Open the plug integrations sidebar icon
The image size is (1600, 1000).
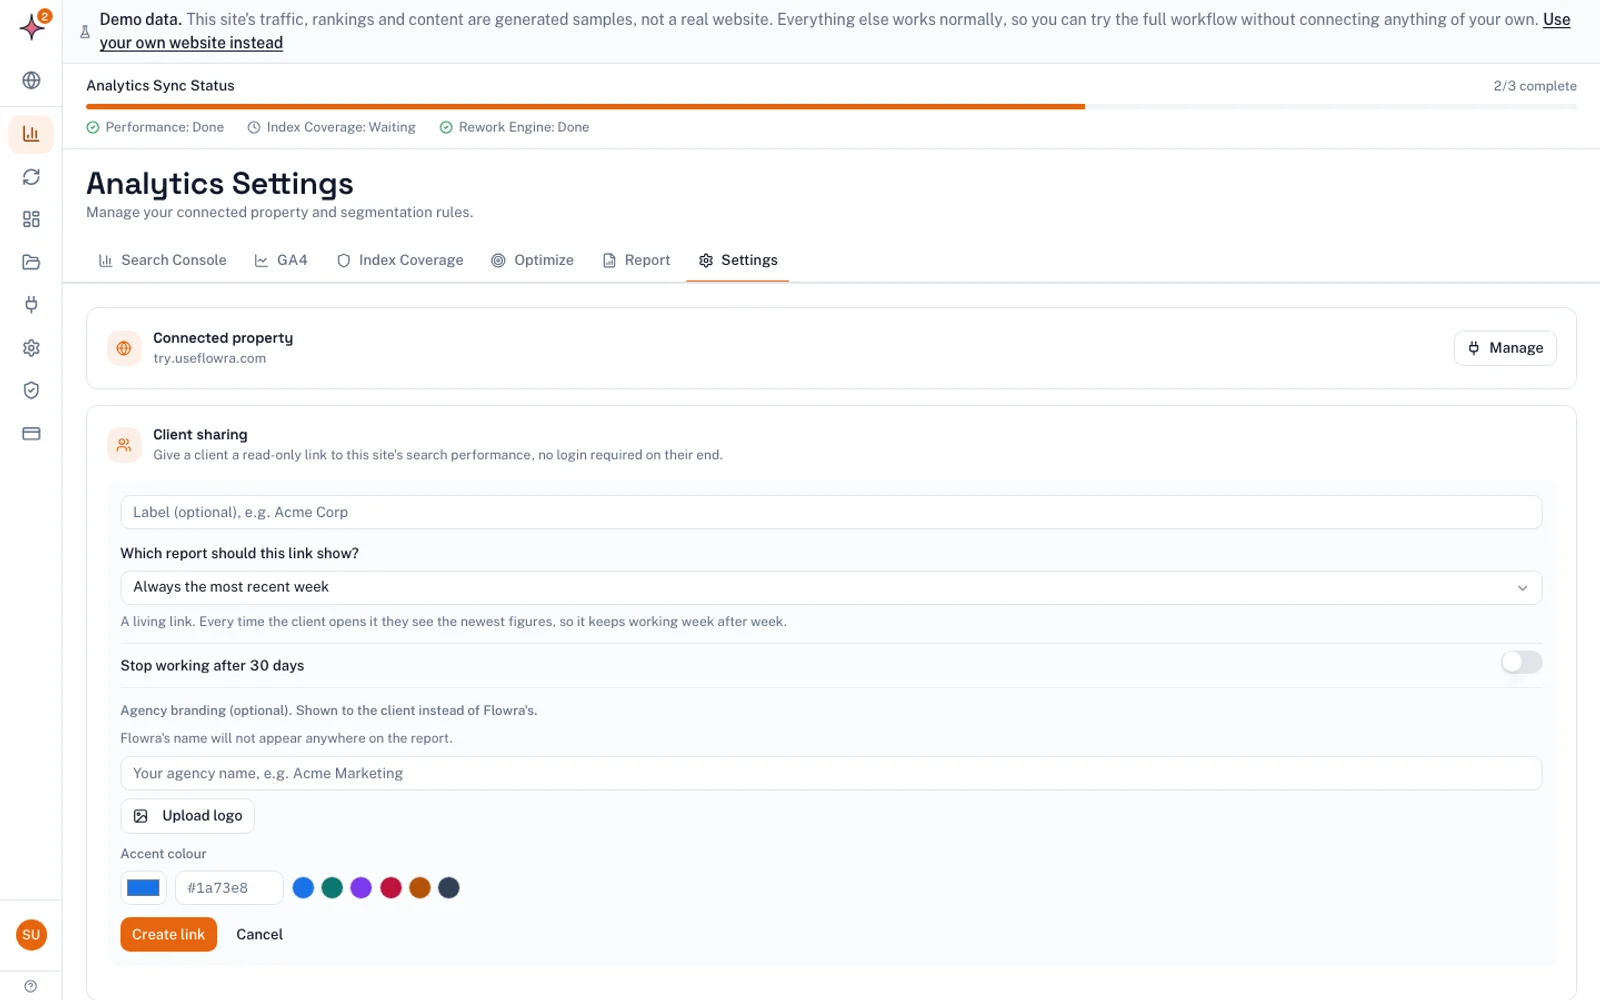[31, 305]
